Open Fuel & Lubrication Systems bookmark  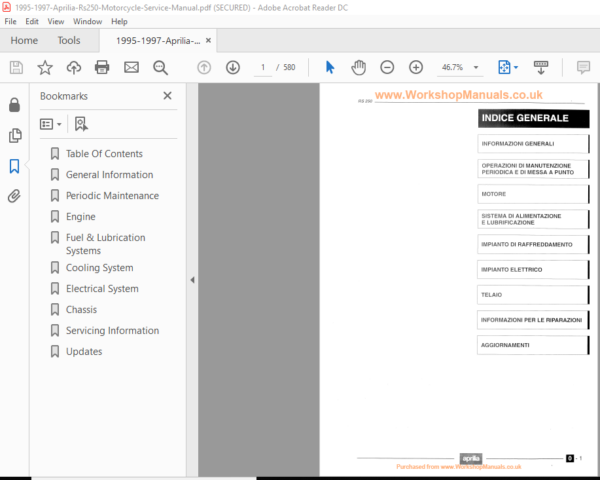click(105, 244)
